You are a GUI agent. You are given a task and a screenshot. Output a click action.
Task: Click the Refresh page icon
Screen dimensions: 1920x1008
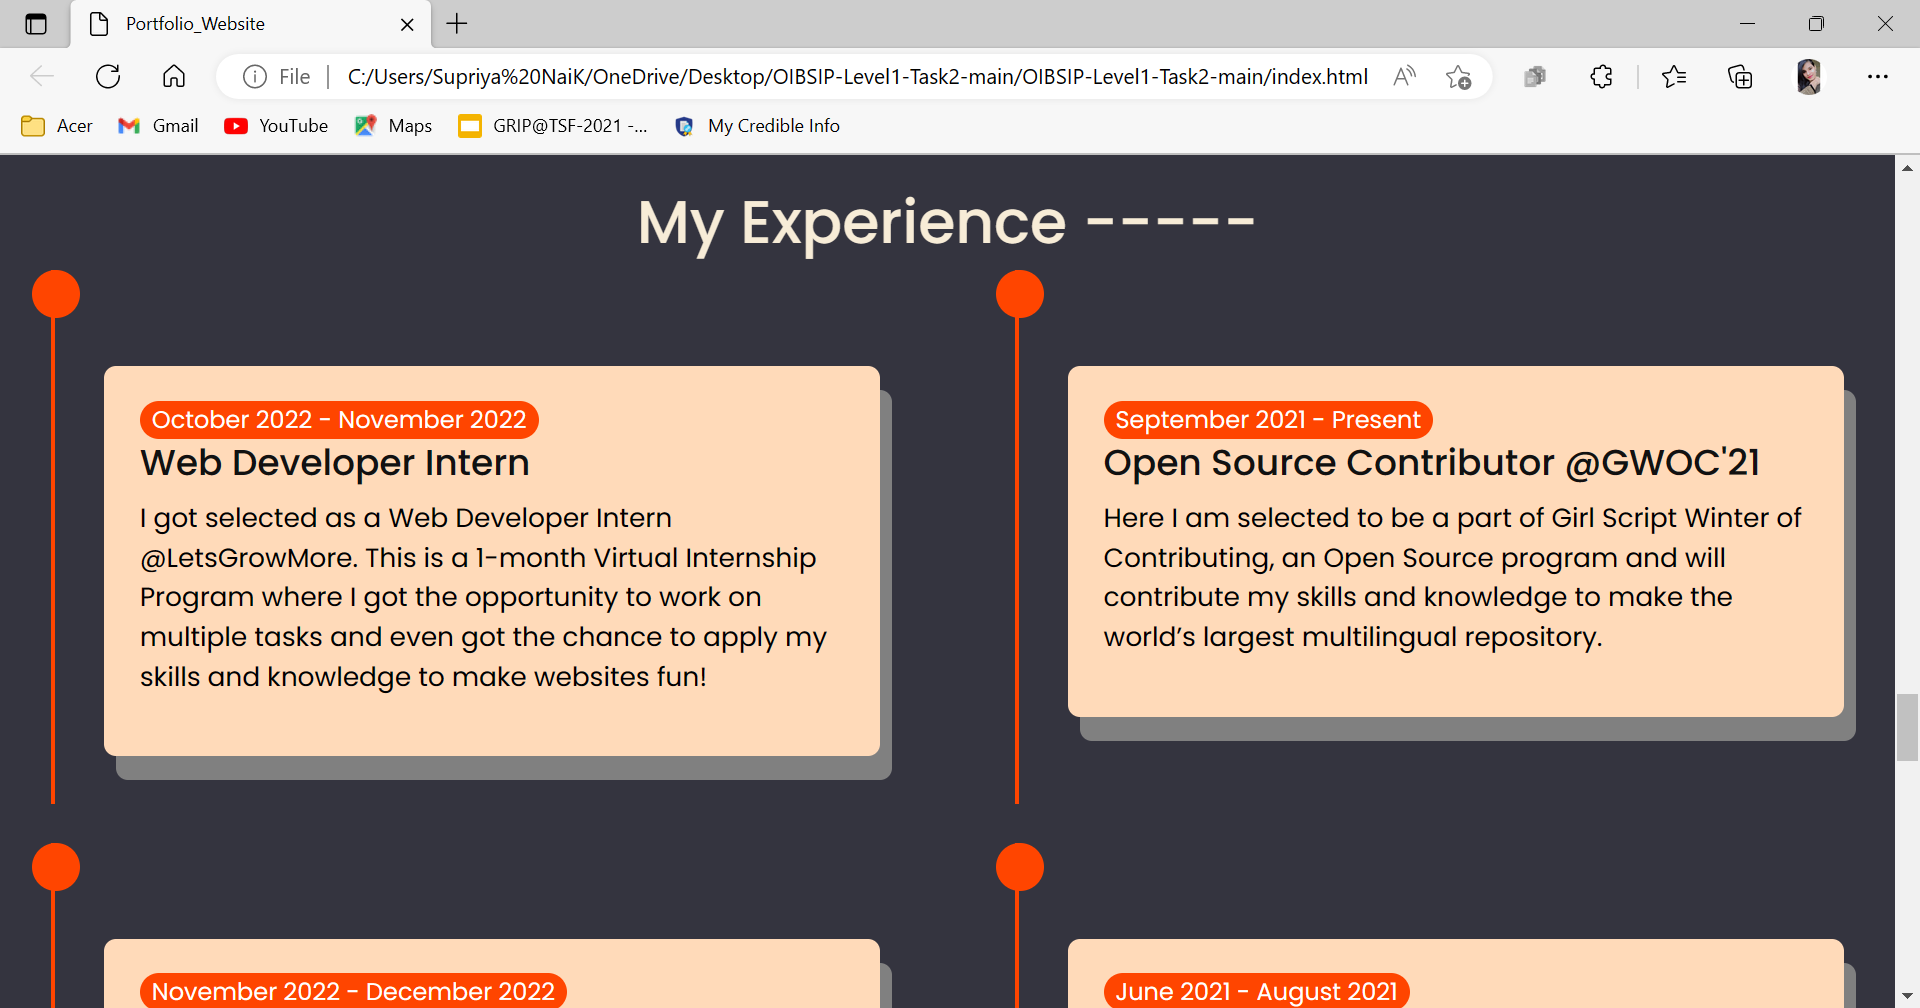click(107, 76)
